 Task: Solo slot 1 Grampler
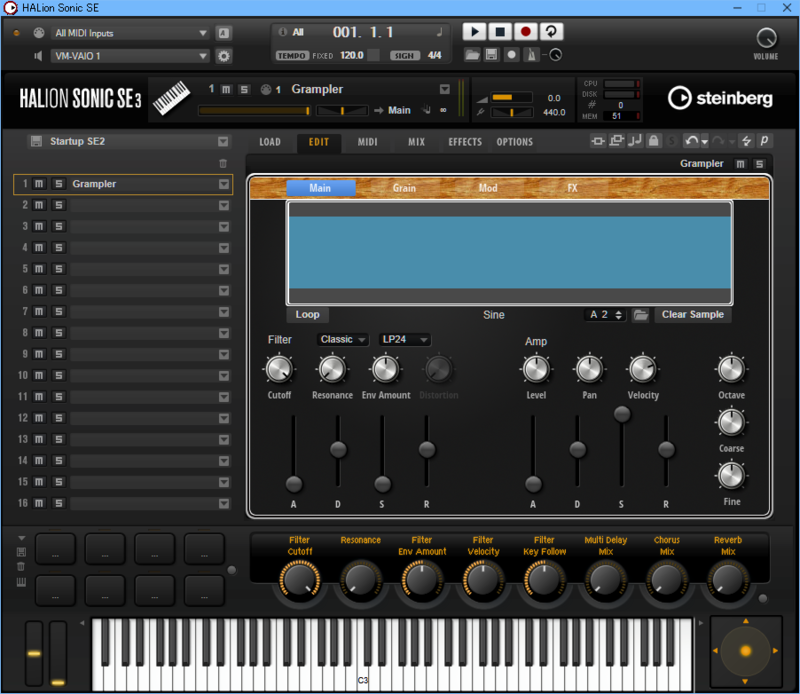tap(59, 184)
